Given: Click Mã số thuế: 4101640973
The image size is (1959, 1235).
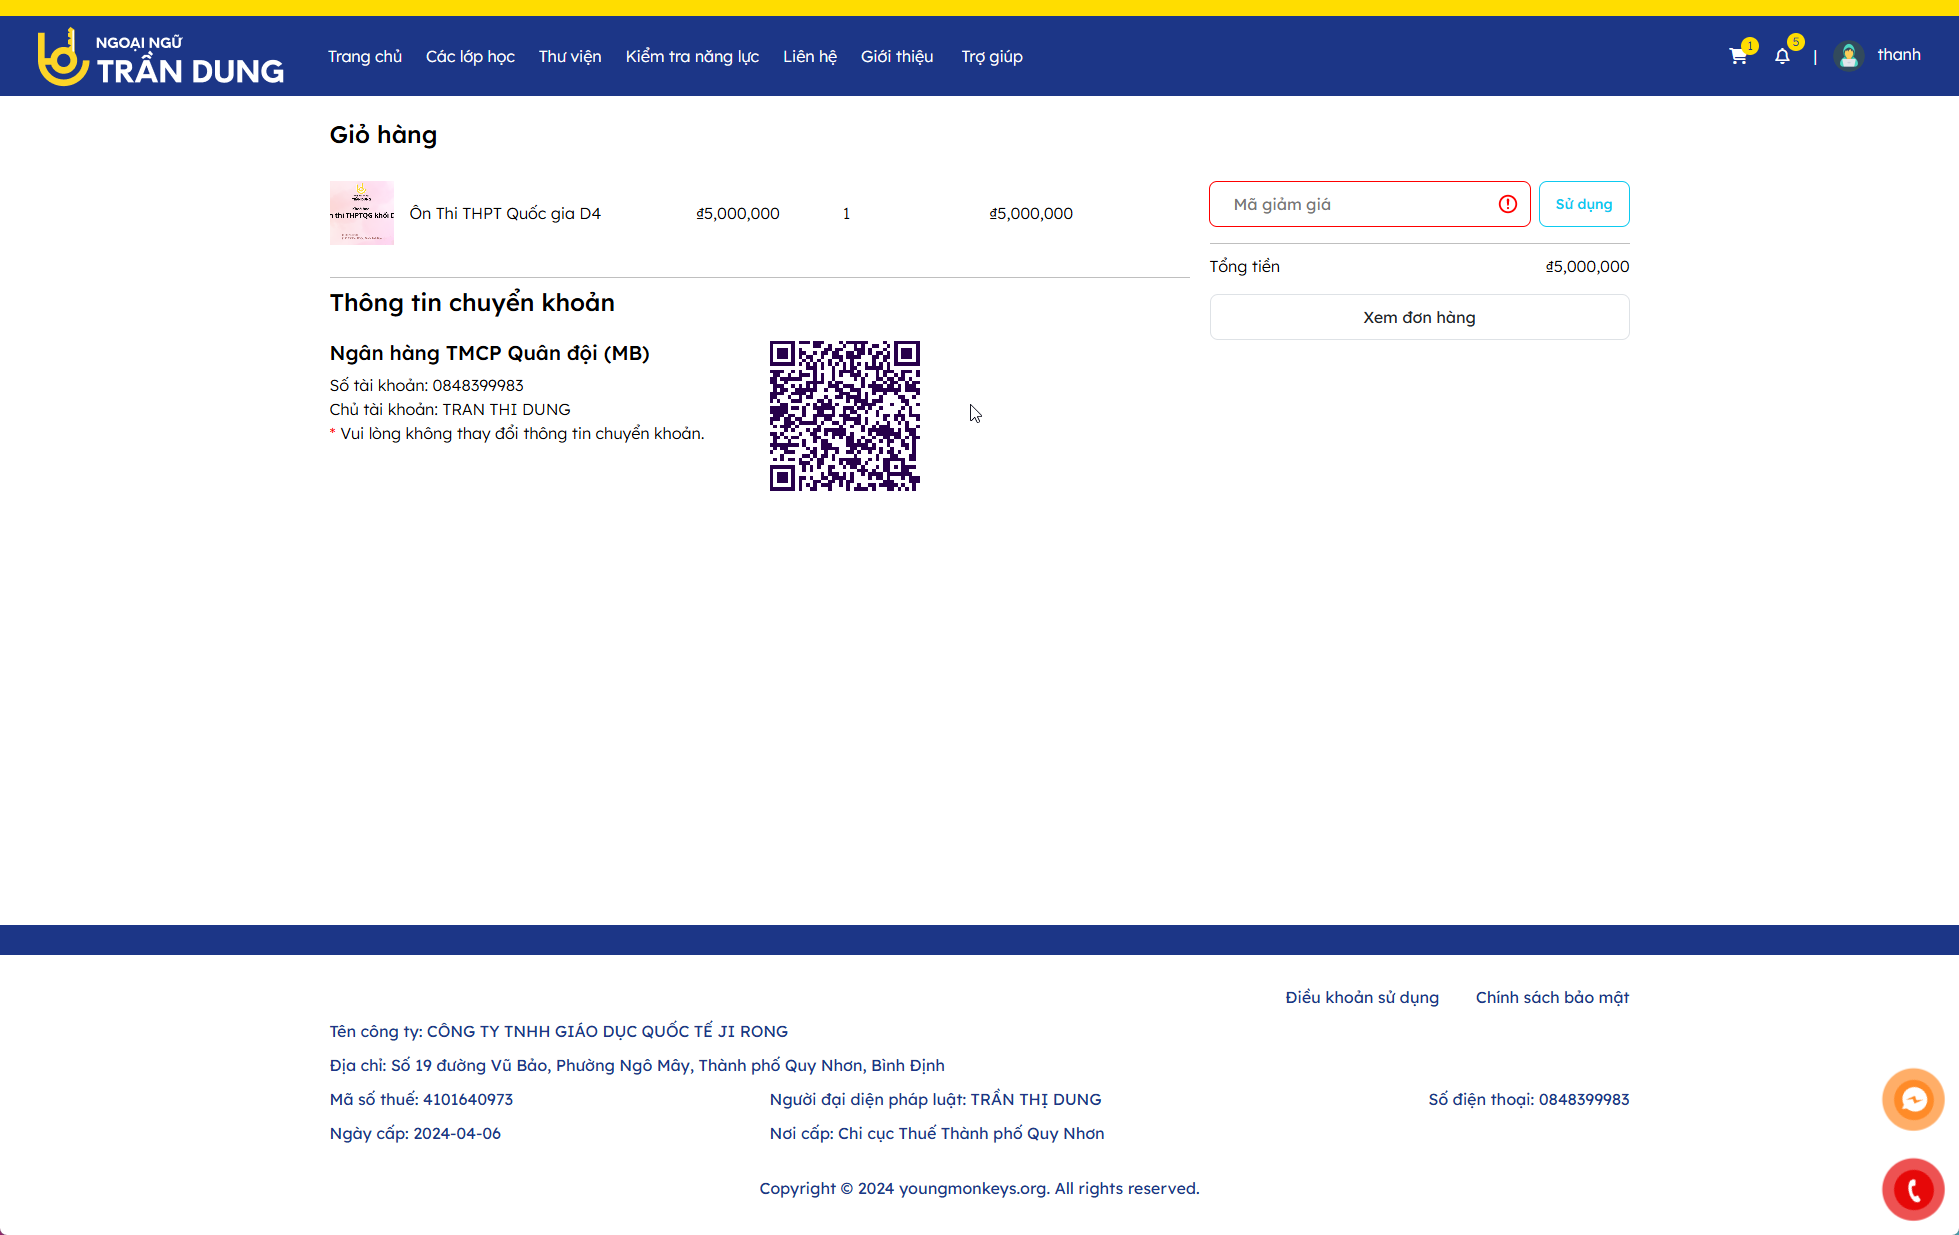Looking at the screenshot, I should (x=421, y=1099).
